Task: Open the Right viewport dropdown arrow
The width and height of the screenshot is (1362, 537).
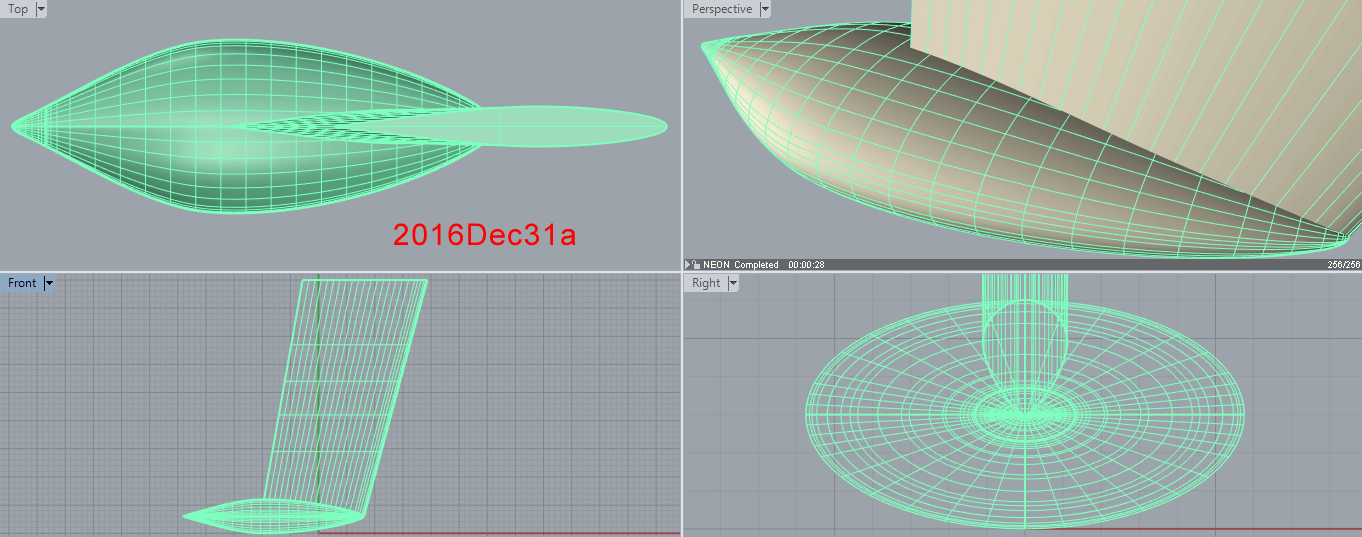Action: [734, 283]
